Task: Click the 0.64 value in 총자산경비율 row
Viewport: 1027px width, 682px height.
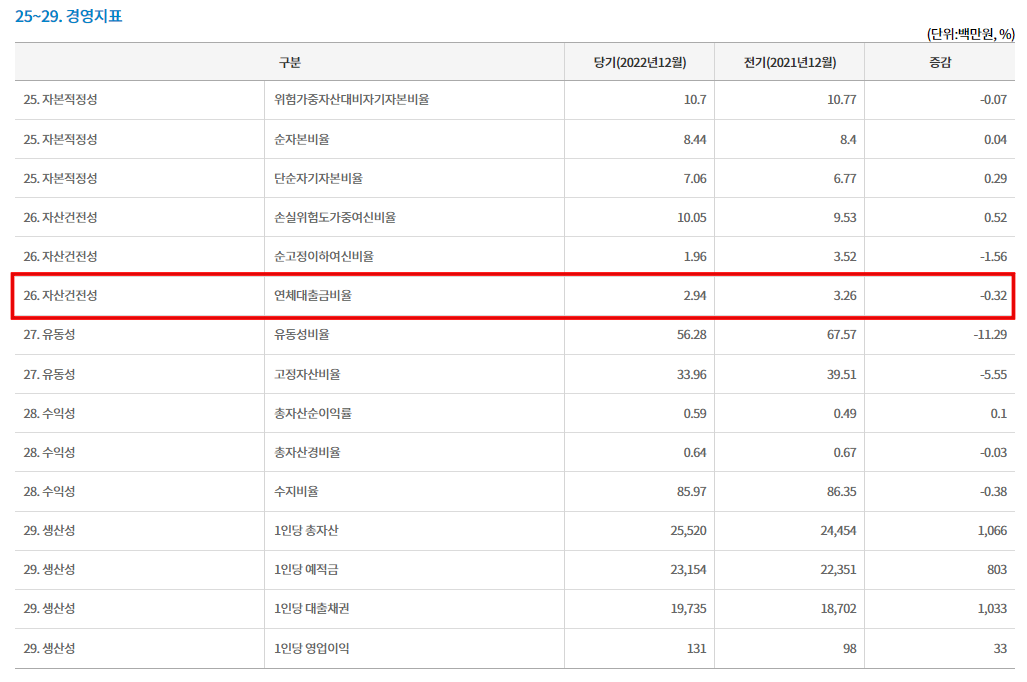Action: pos(695,452)
